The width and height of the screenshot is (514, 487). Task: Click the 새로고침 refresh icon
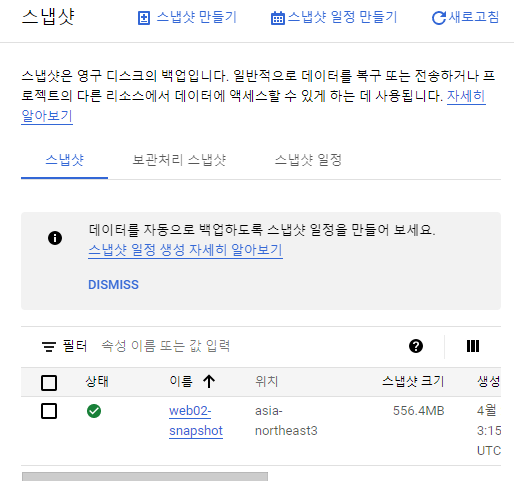pyautogui.click(x=439, y=18)
